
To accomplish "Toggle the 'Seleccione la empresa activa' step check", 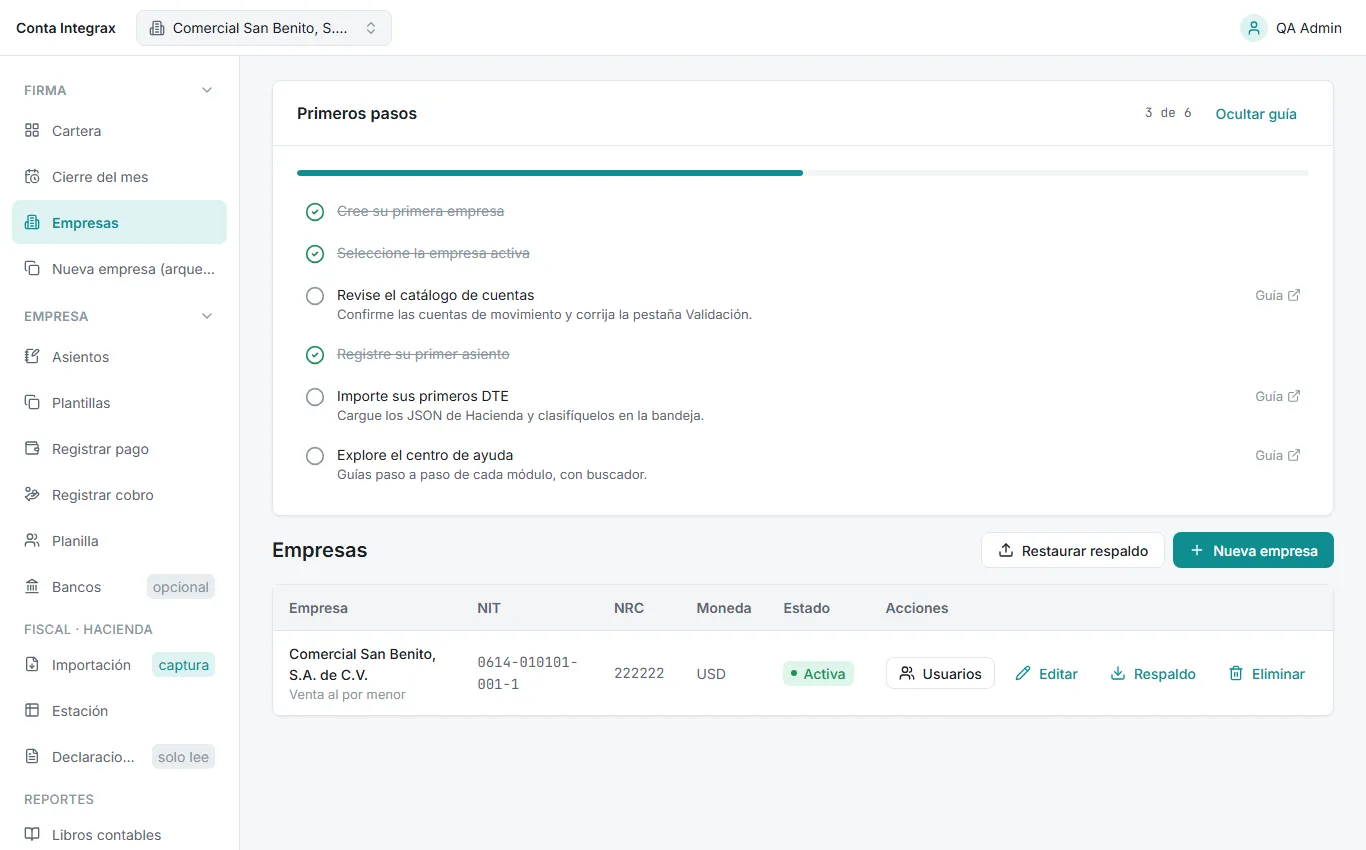I will click(x=315, y=254).
